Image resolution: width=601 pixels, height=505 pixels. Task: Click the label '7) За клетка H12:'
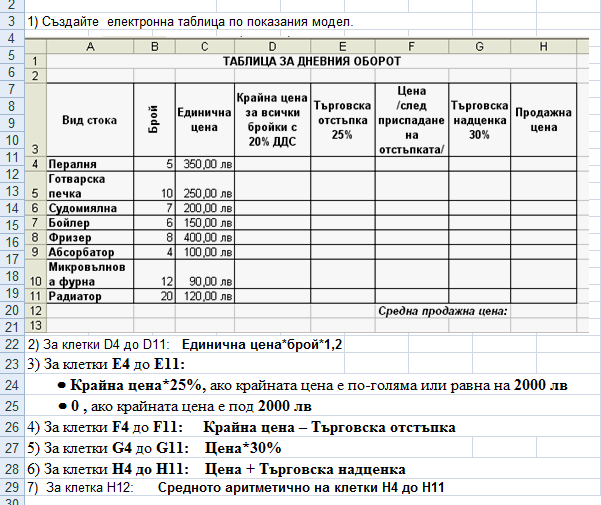tap(80, 487)
